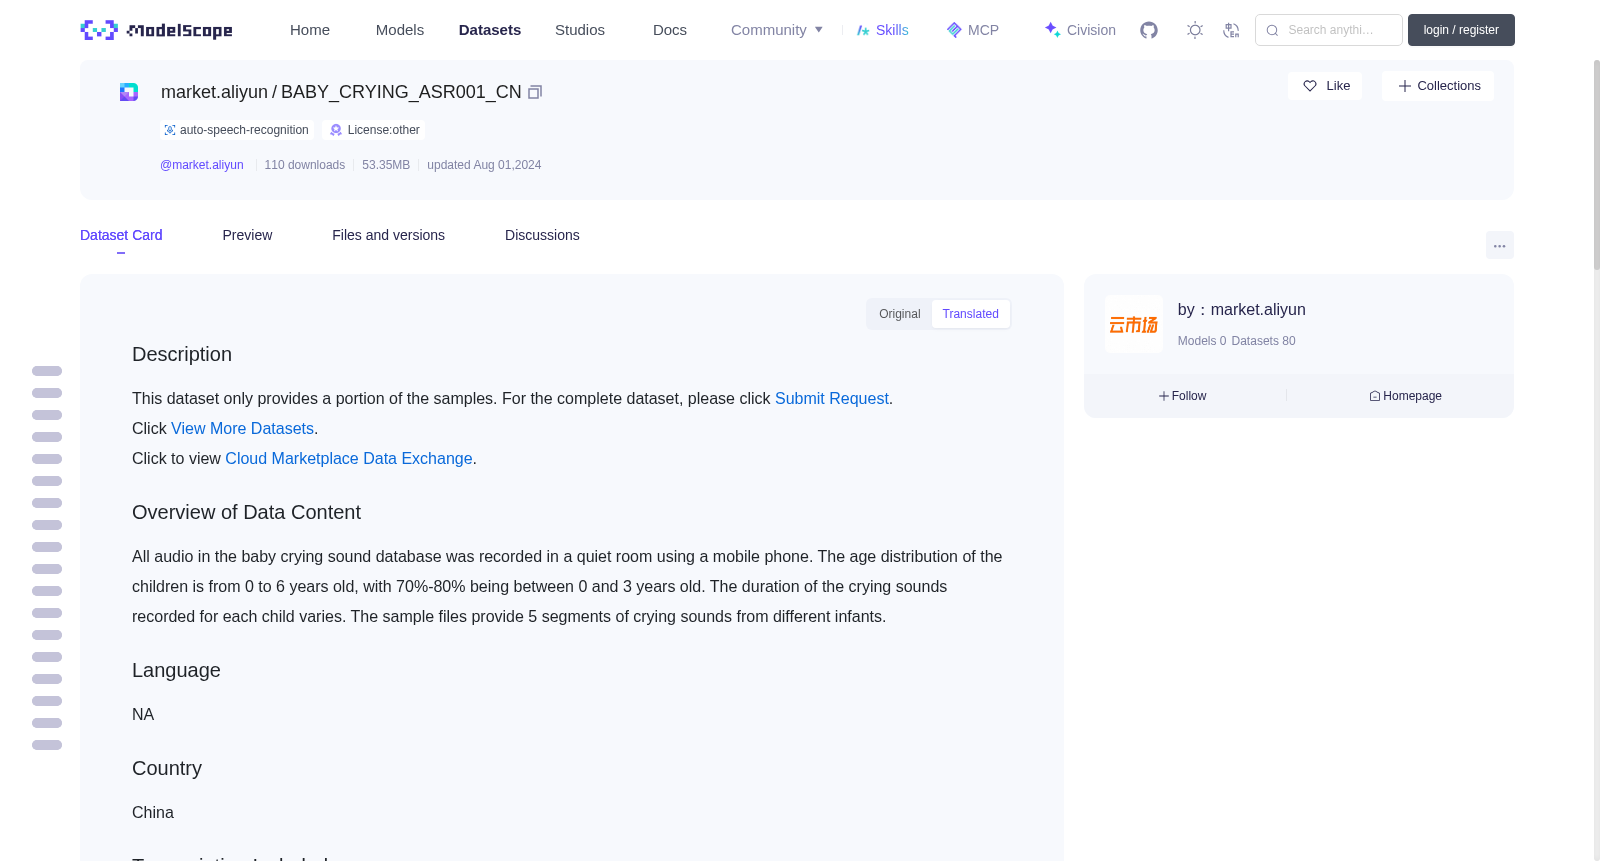The width and height of the screenshot is (1600, 861).
Task: Copy dataset name with the copy icon
Action: coord(535,92)
